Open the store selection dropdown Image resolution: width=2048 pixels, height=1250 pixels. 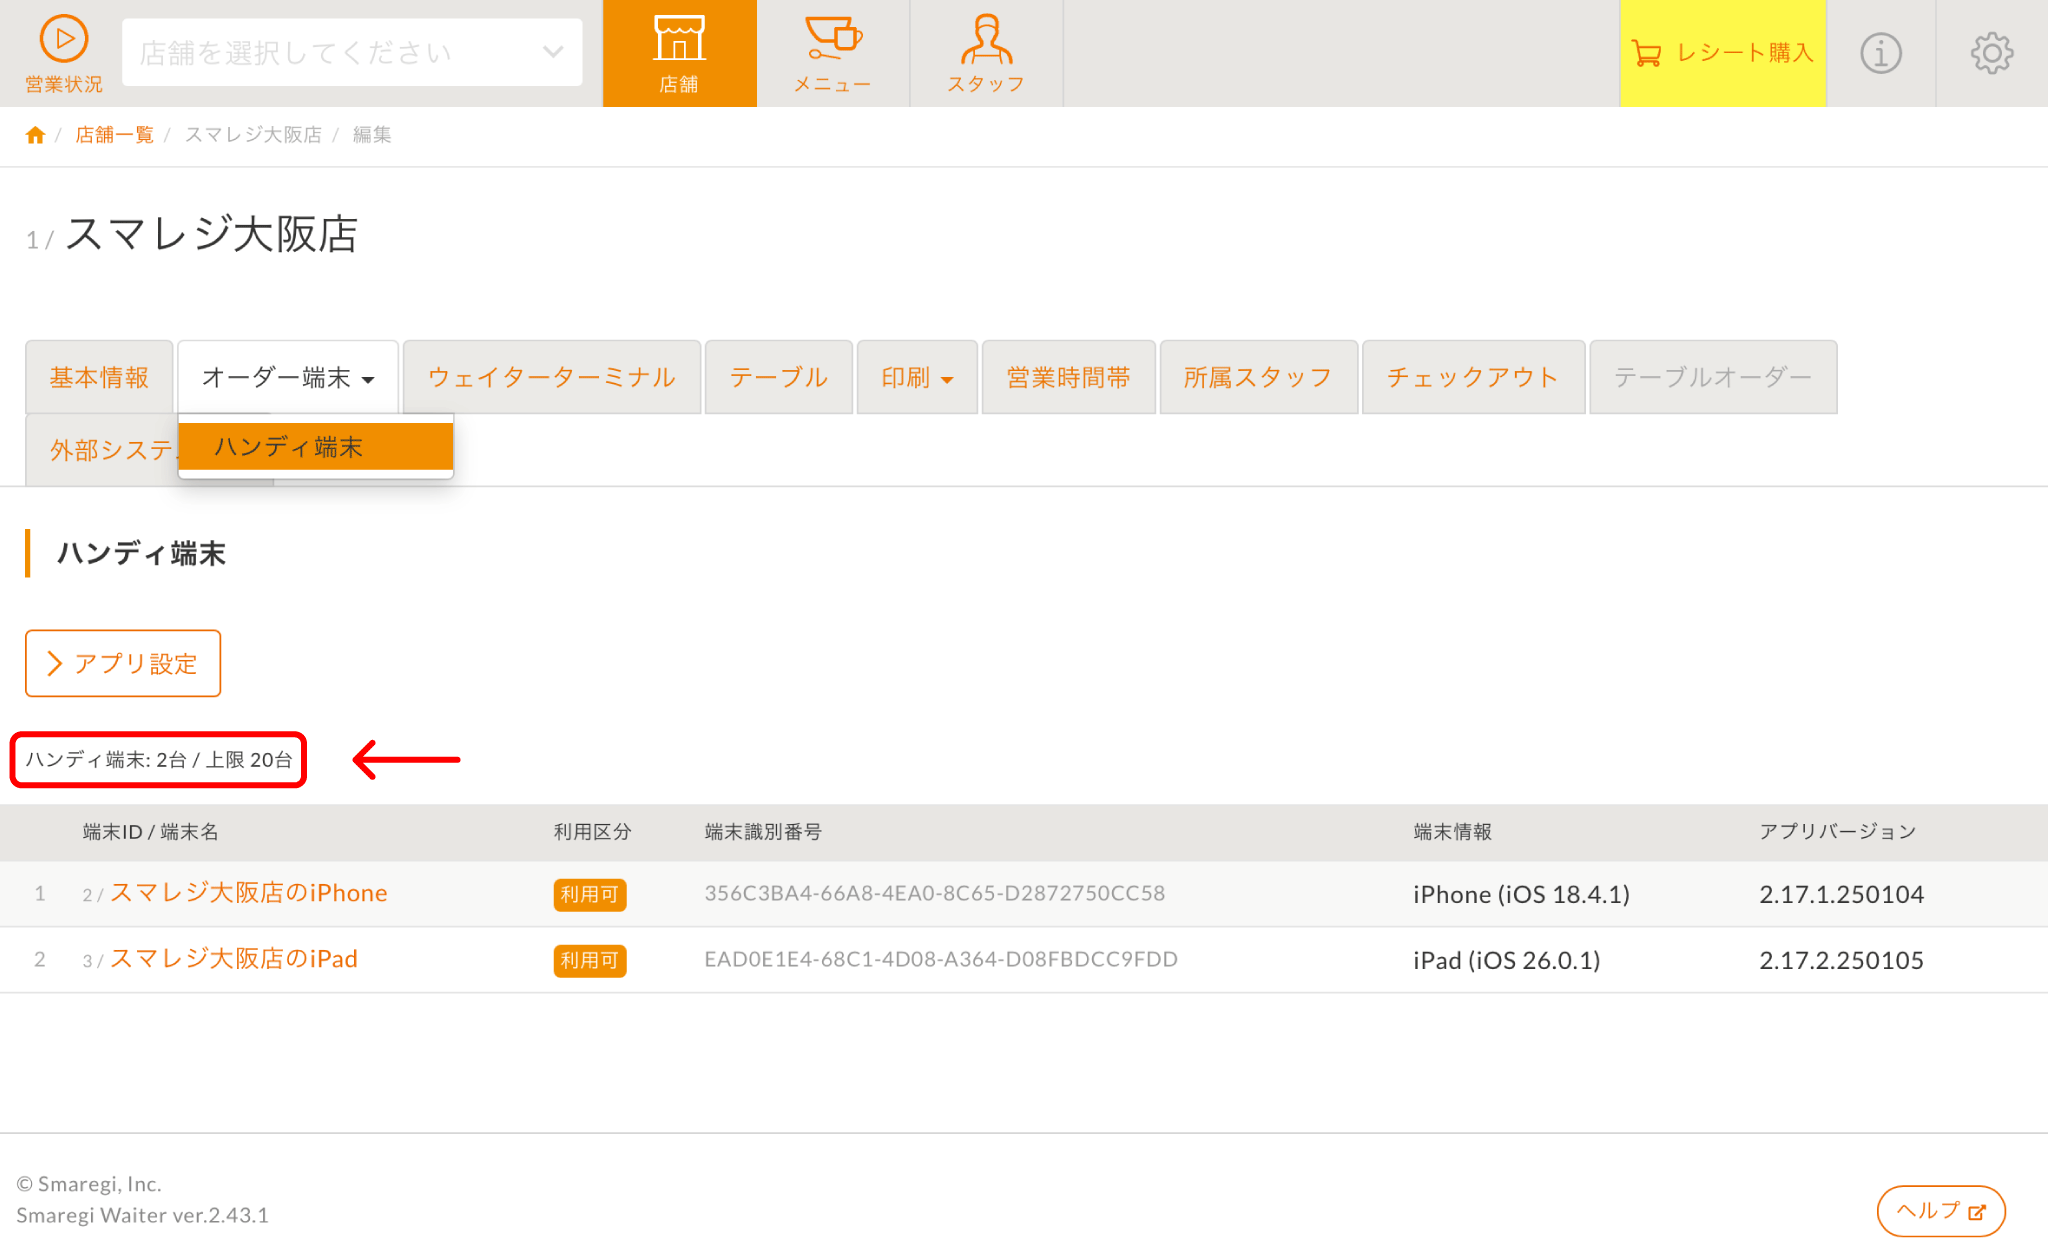352,52
